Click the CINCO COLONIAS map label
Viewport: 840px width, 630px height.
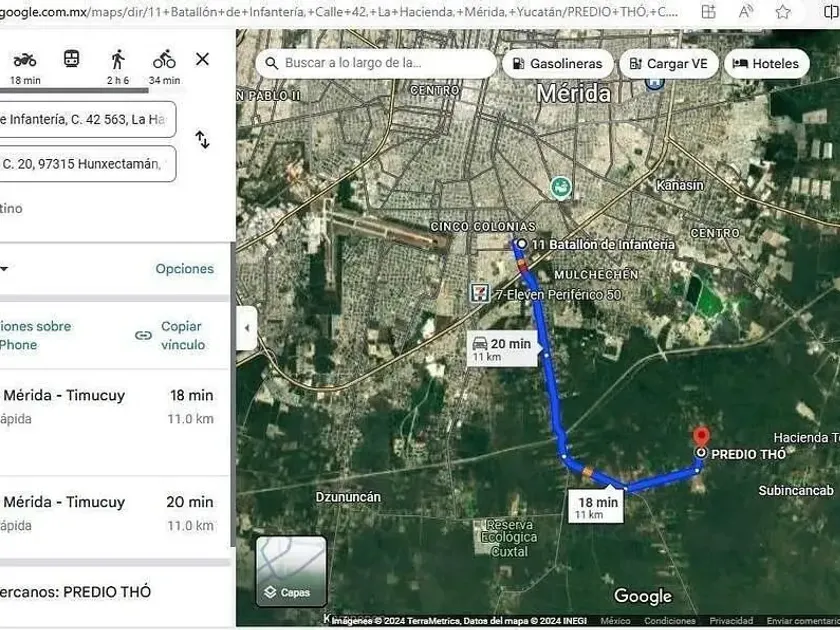pos(483,227)
